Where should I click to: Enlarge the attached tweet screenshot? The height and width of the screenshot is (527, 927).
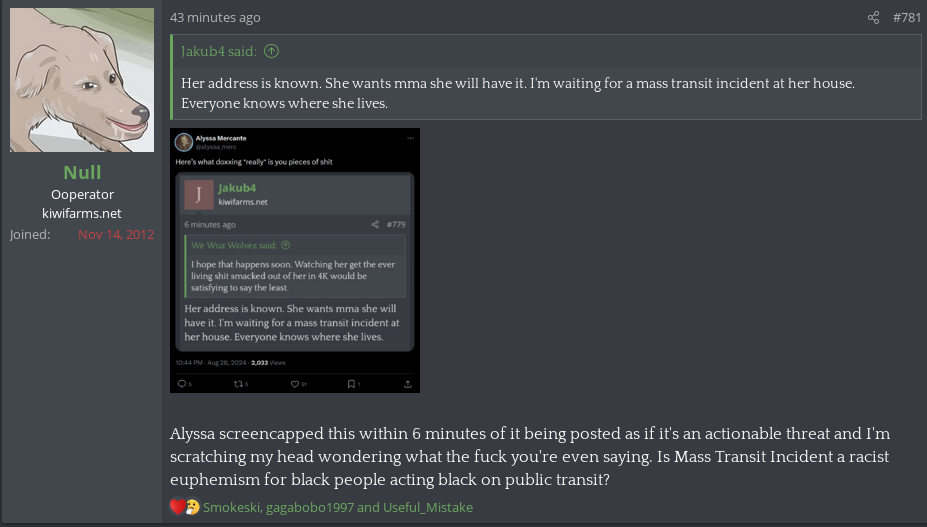click(x=295, y=260)
